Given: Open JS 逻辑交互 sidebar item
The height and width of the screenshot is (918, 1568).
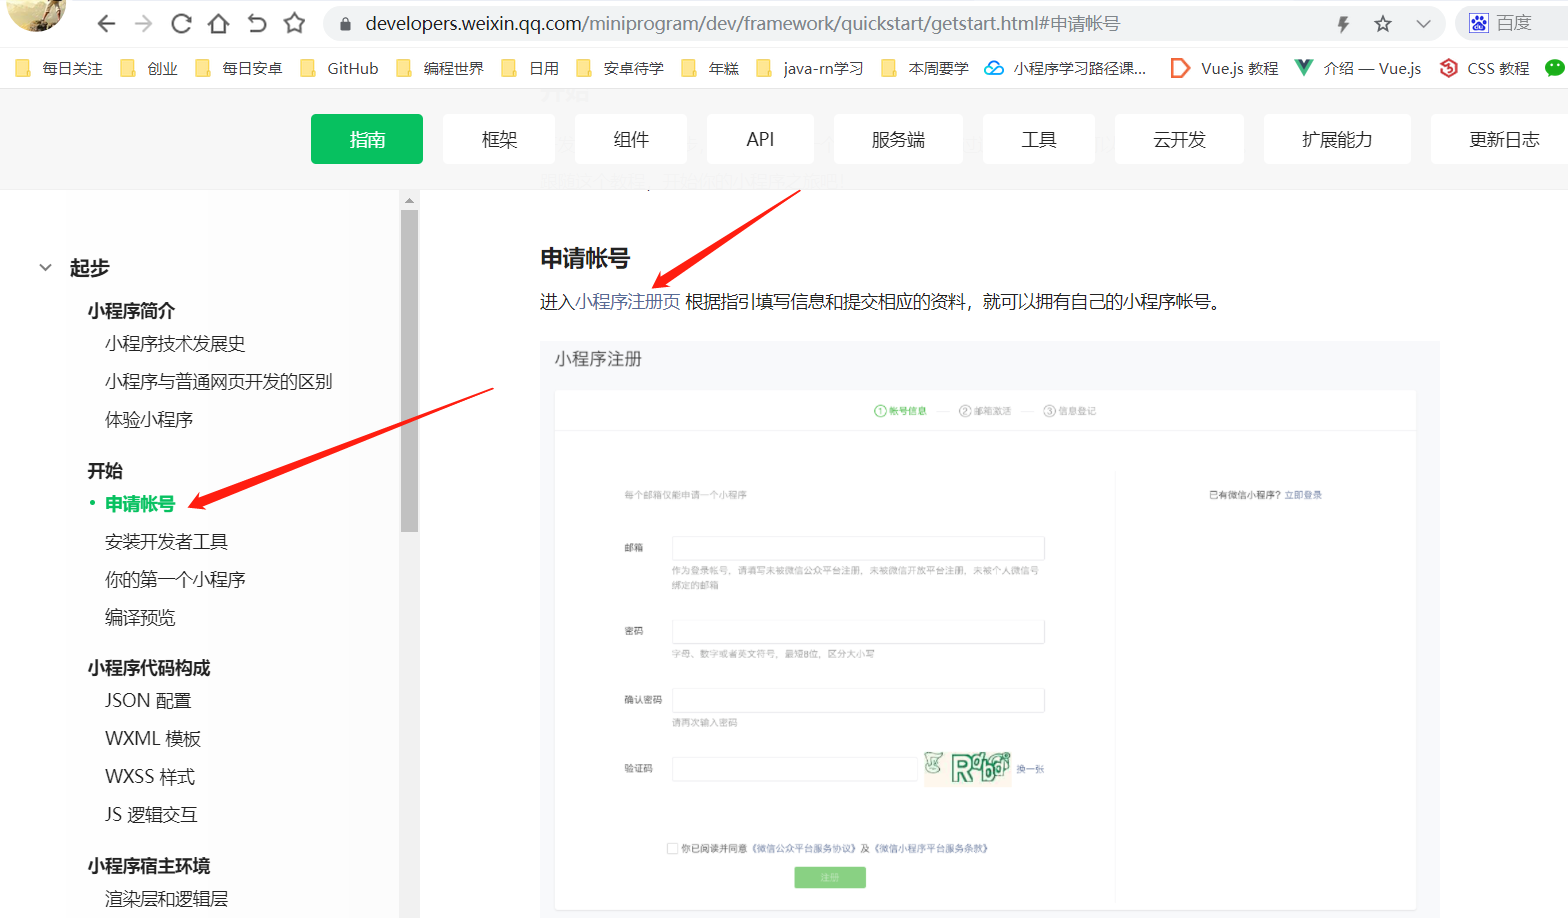Looking at the screenshot, I should click(x=151, y=815).
